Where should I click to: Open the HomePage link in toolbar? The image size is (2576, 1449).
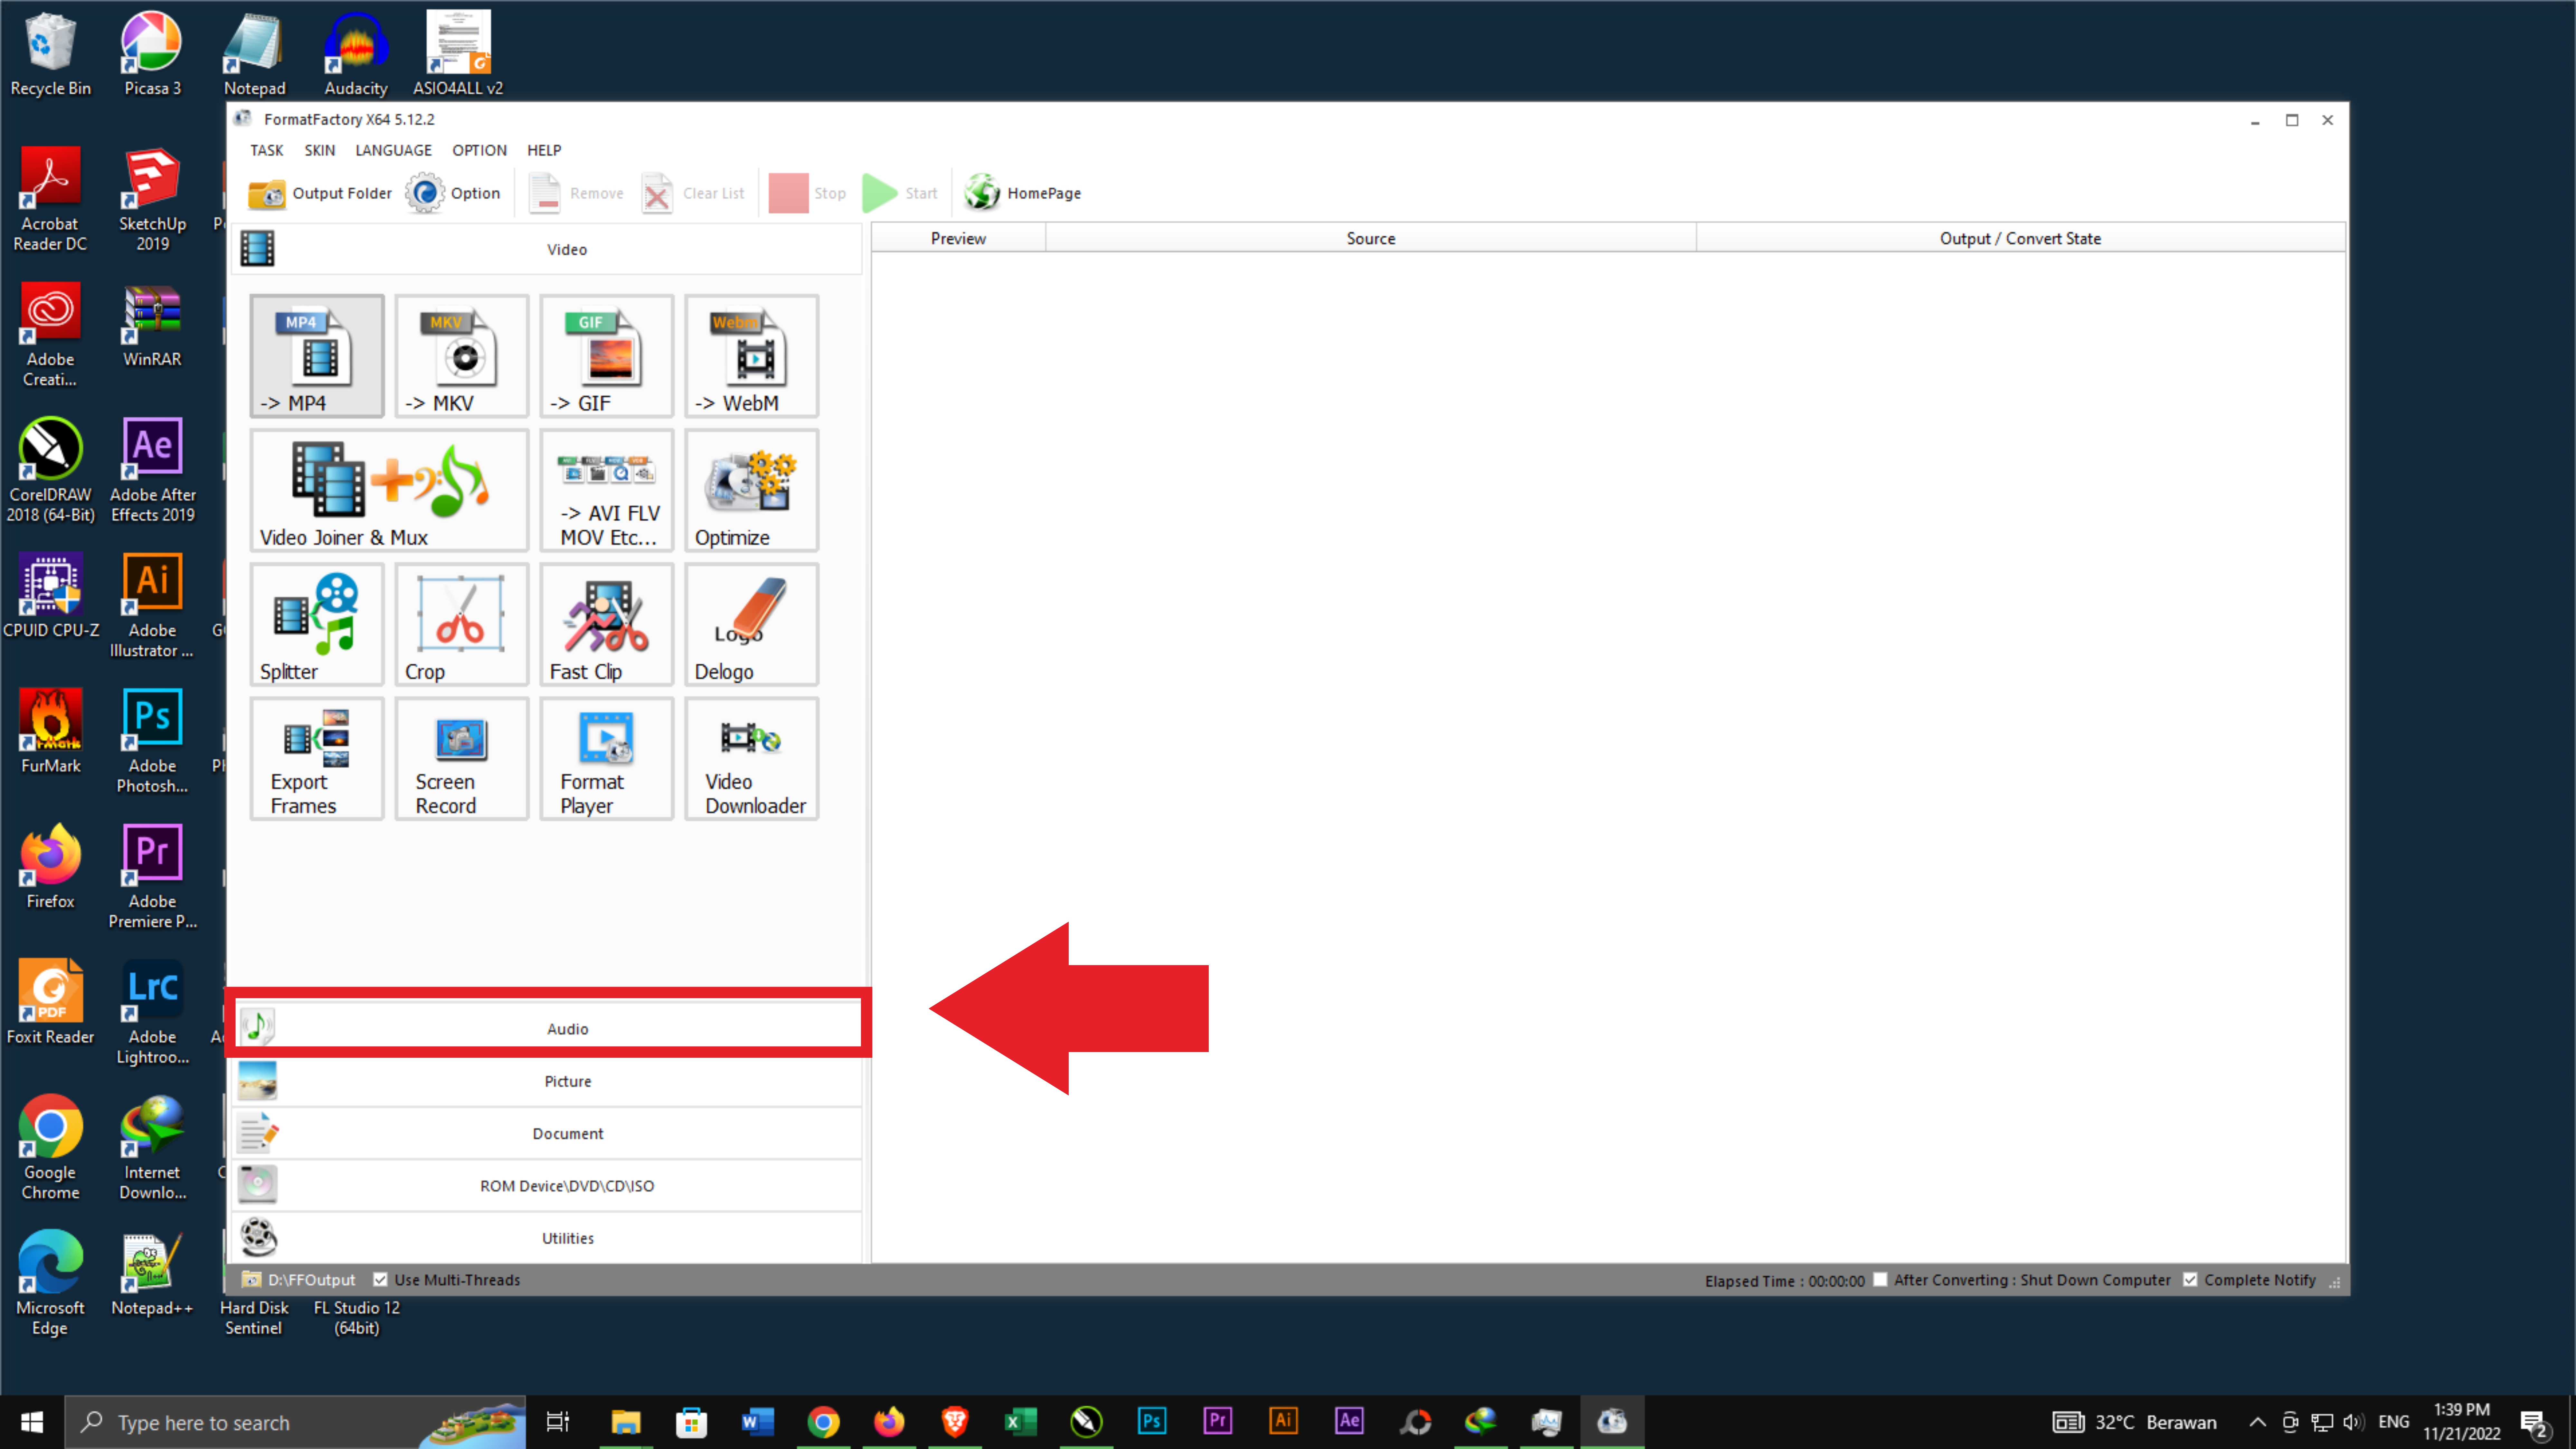(1022, 193)
